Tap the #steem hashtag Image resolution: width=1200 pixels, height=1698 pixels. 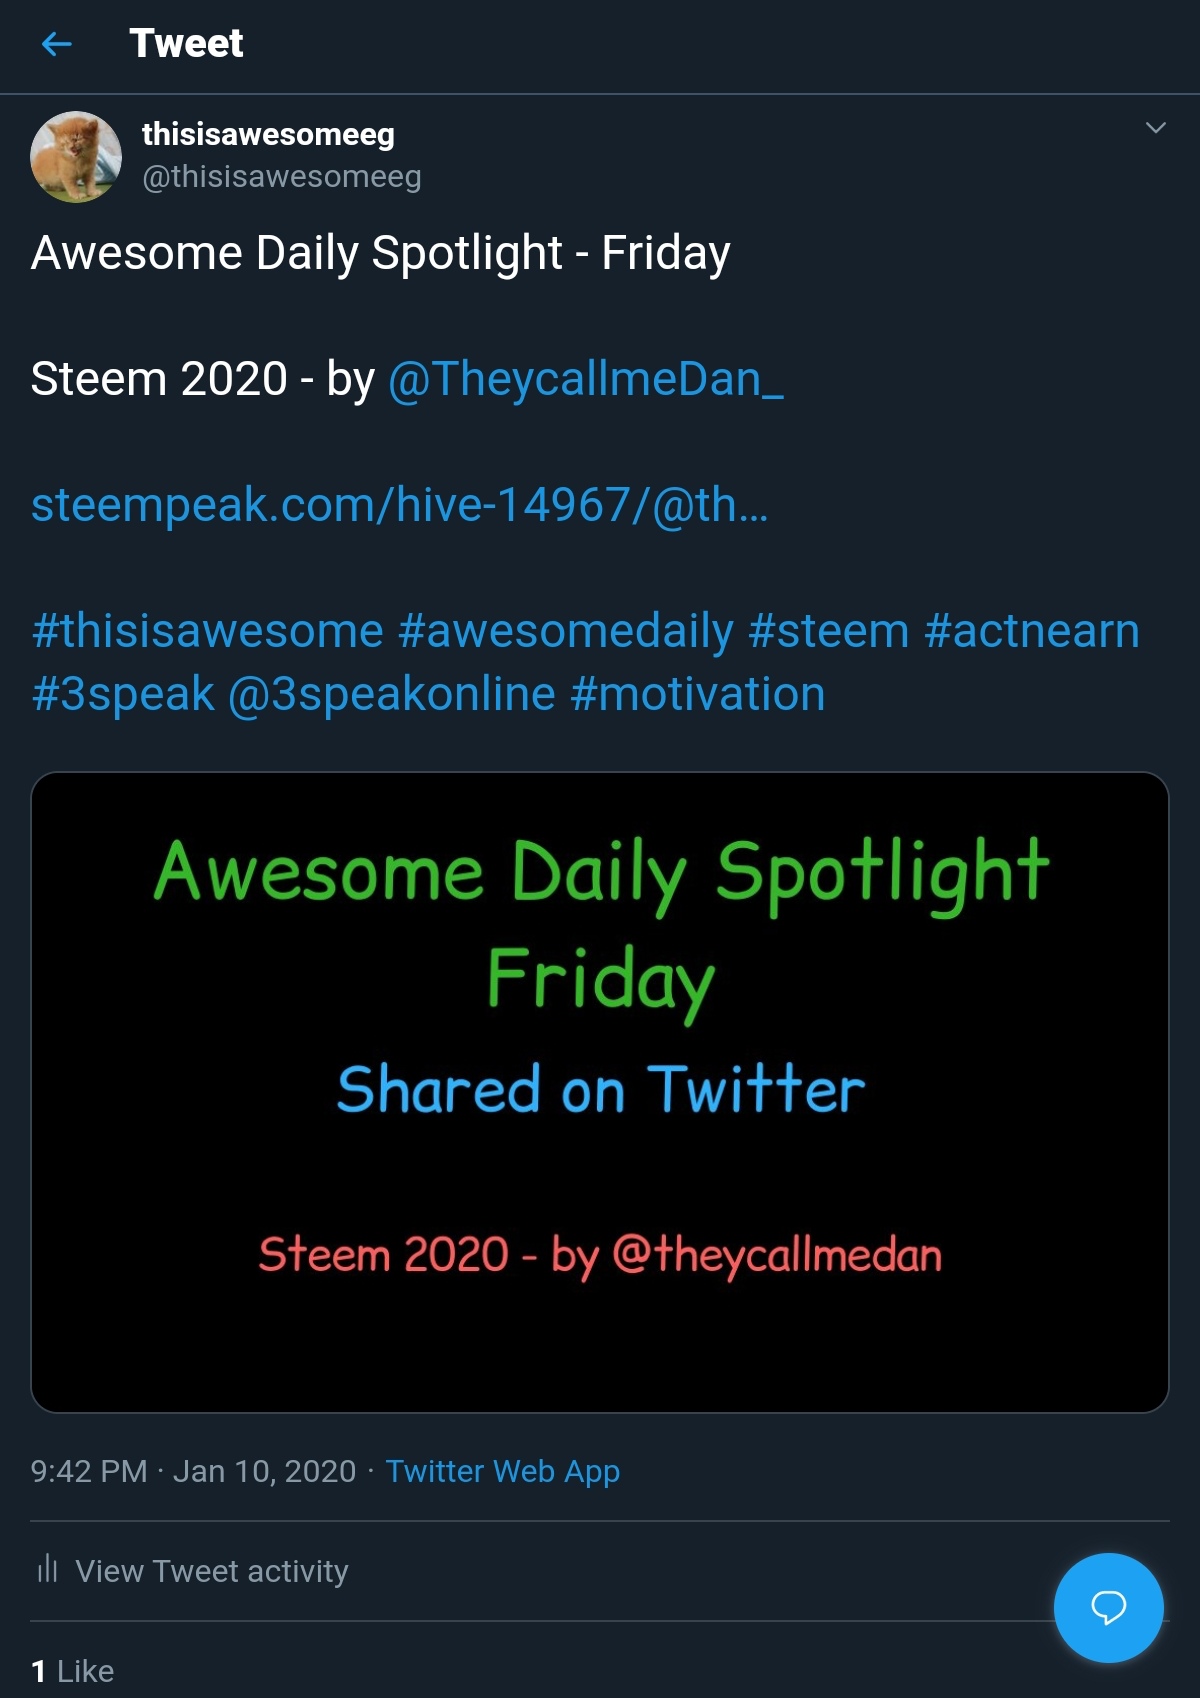[x=828, y=632]
